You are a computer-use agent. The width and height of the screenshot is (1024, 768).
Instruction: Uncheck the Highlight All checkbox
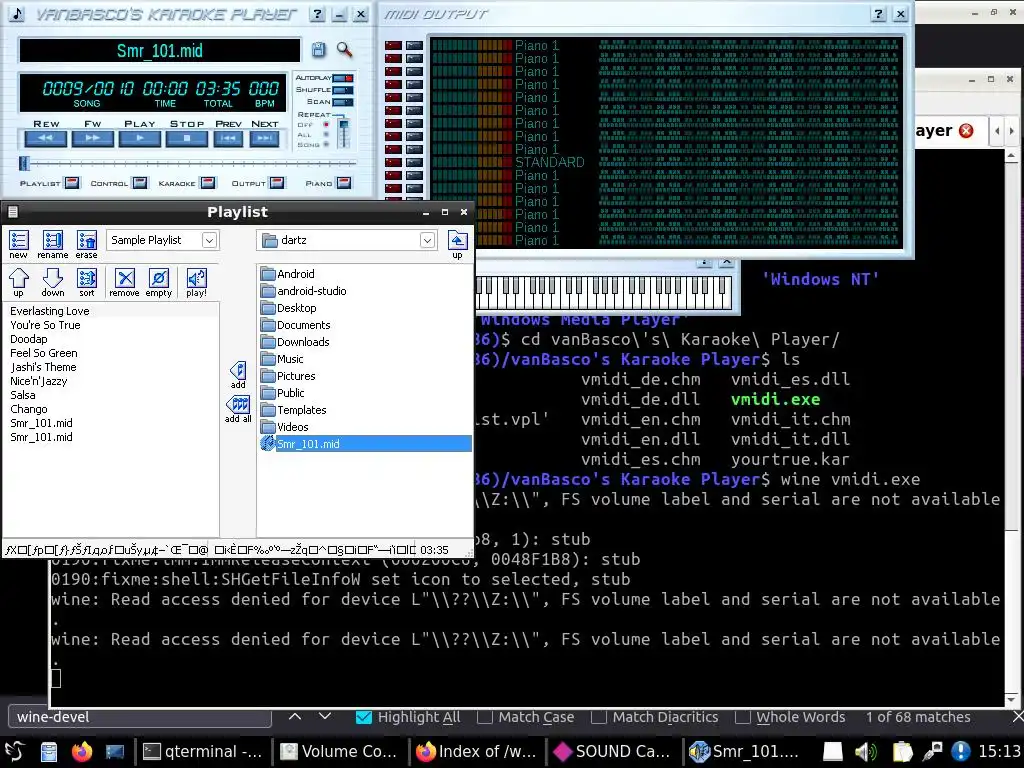364,717
